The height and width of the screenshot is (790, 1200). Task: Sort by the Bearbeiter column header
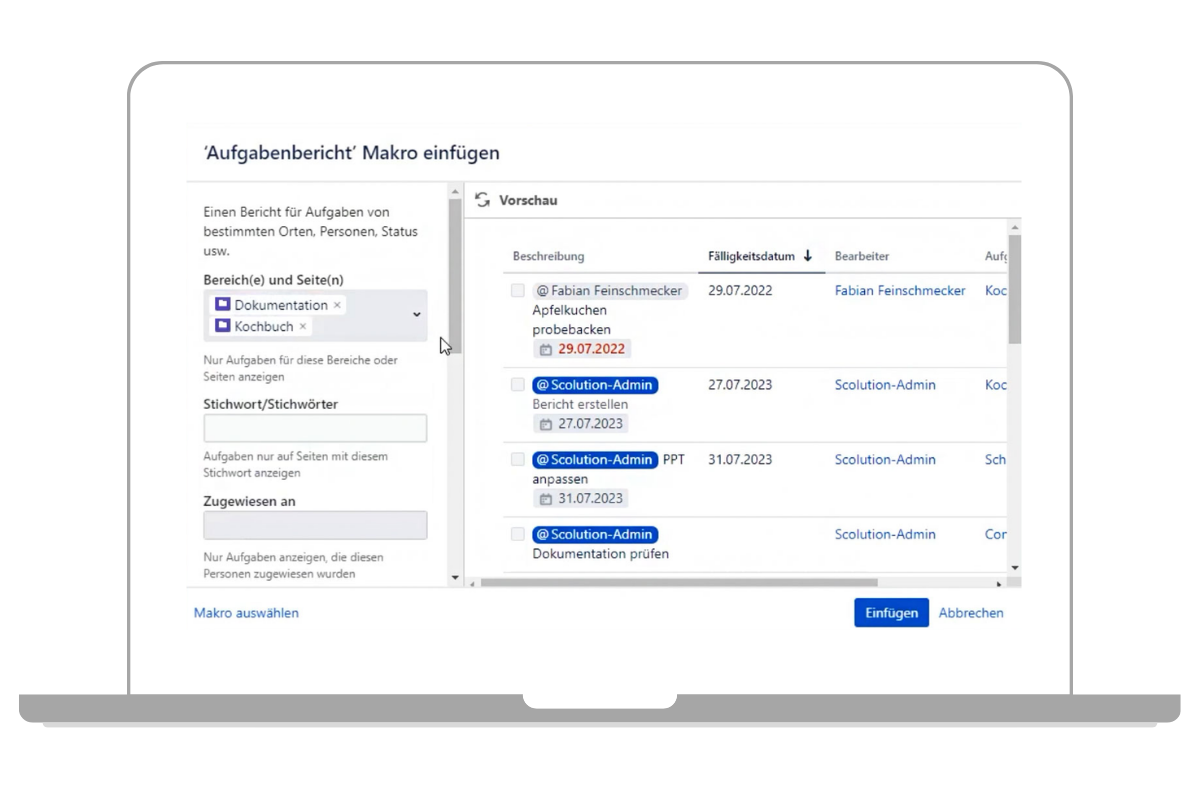coord(861,257)
